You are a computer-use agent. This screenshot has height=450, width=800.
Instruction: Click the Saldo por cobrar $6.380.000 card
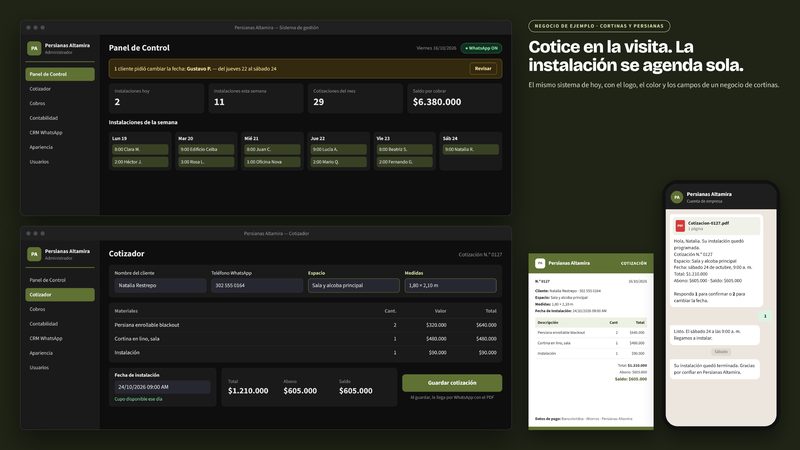[455, 98]
